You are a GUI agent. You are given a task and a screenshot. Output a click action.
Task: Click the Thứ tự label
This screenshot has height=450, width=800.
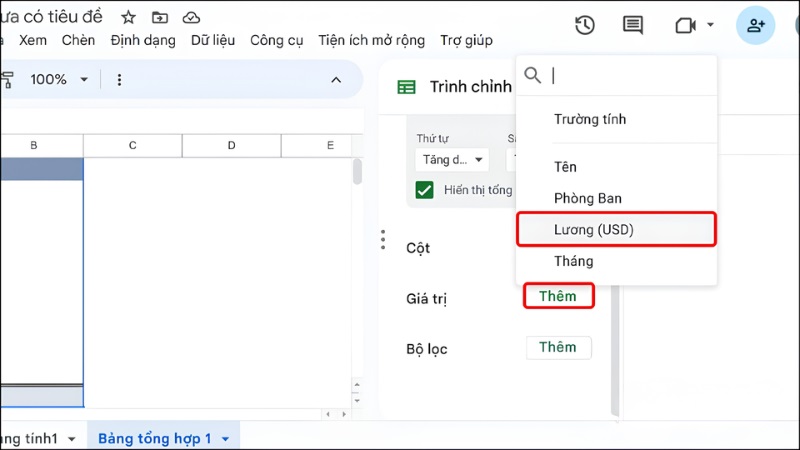point(433,139)
